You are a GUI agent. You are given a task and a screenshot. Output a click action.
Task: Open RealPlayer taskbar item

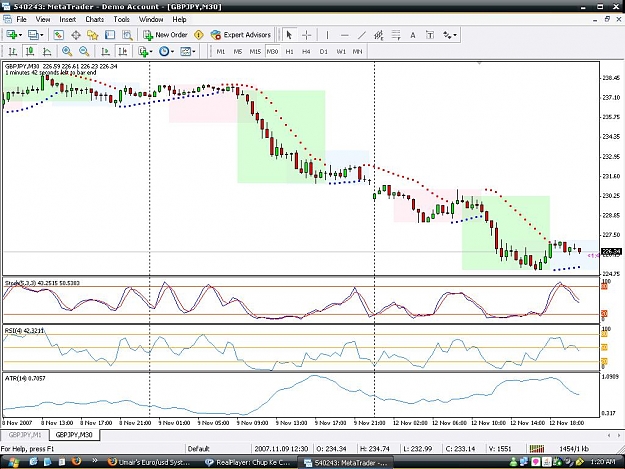point(249,462)
